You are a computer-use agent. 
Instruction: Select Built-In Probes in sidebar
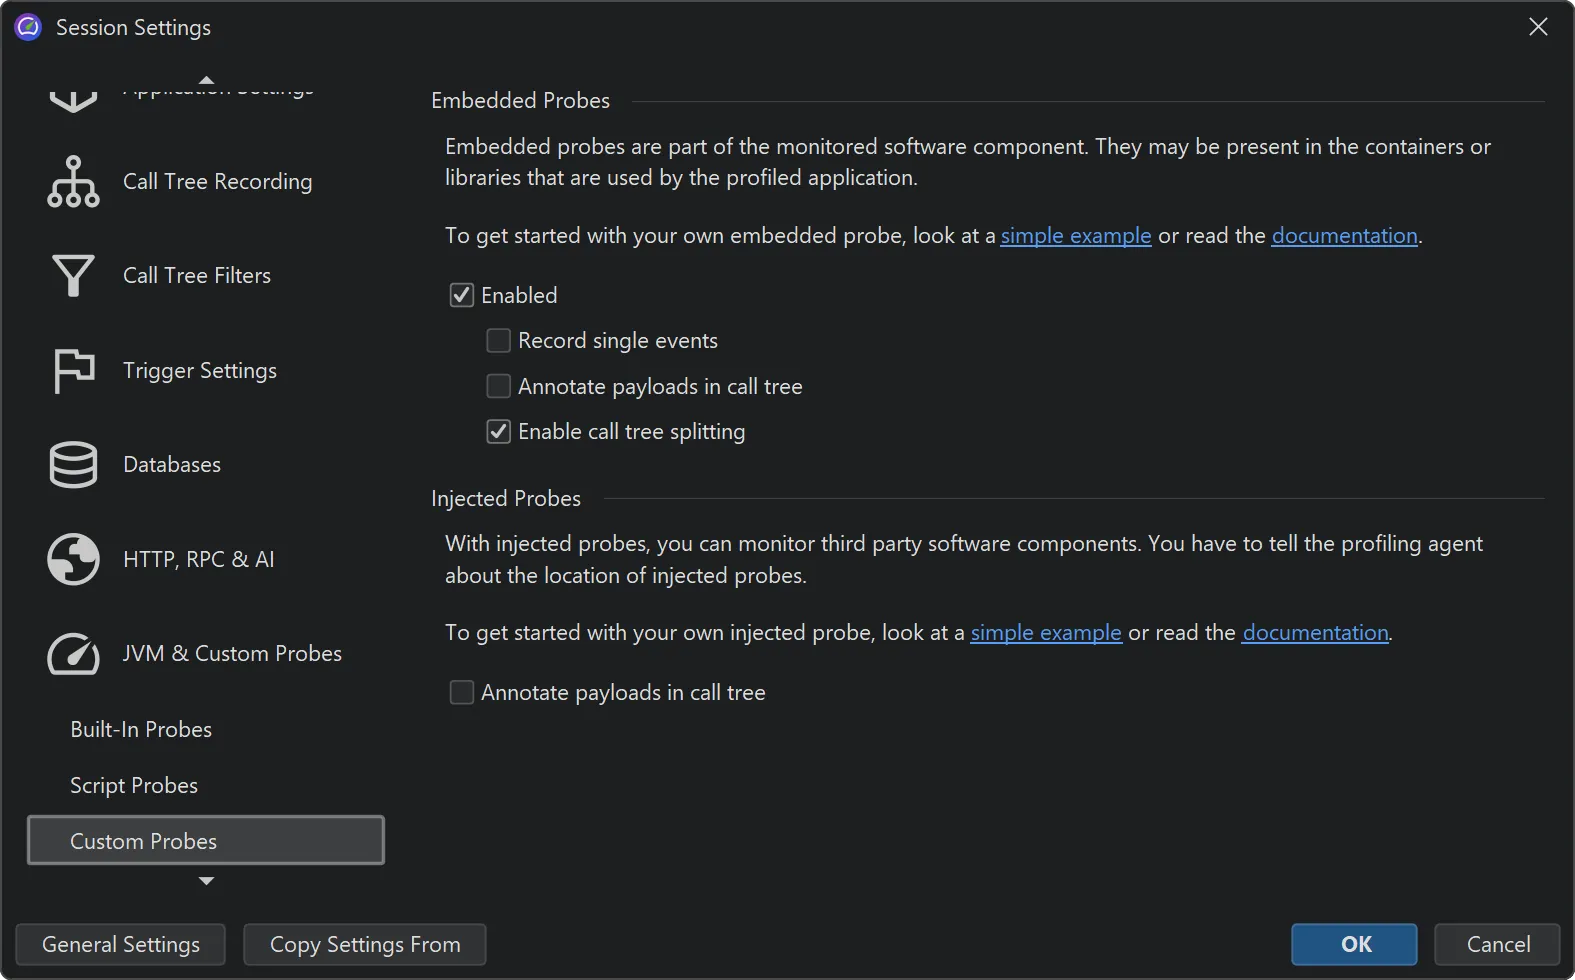[x=141, y=730]
